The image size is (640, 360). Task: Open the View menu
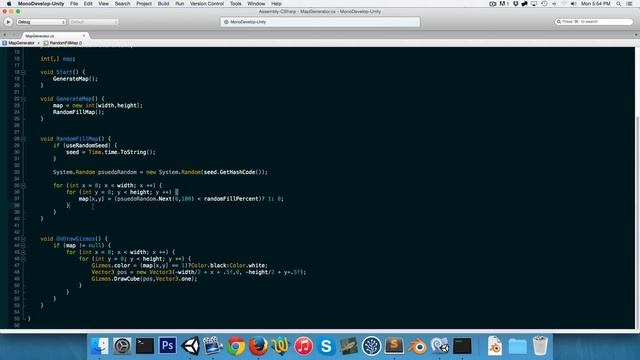click(x=103, y=4)
